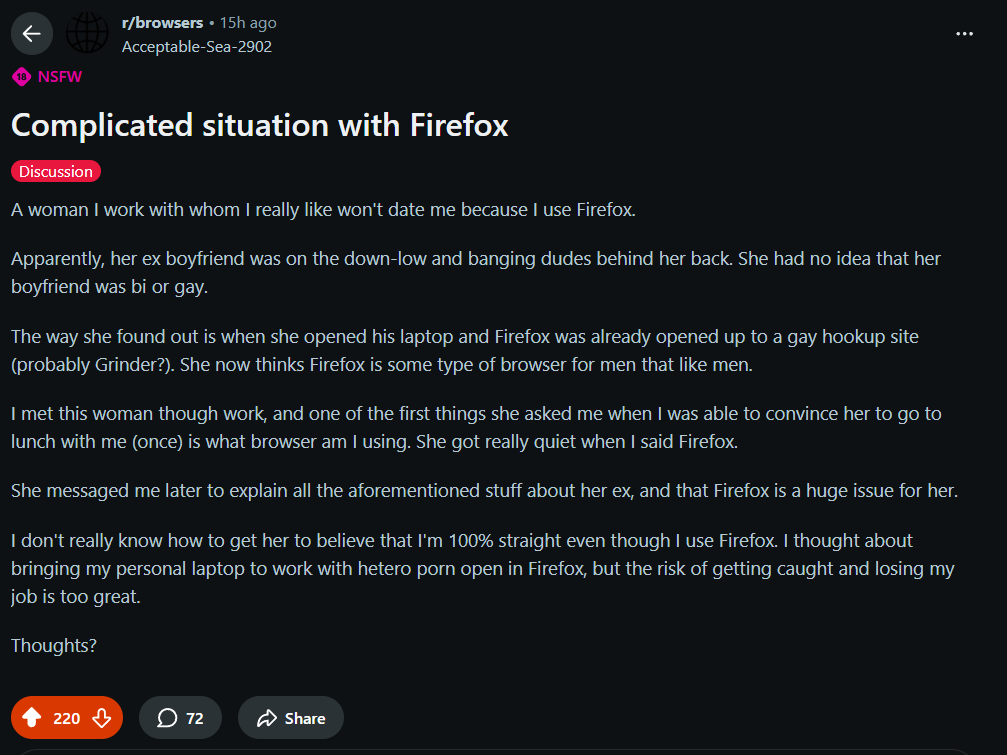Click the Share arrow icon
This screenshot has height=755, width=1007.
point(267,718)
